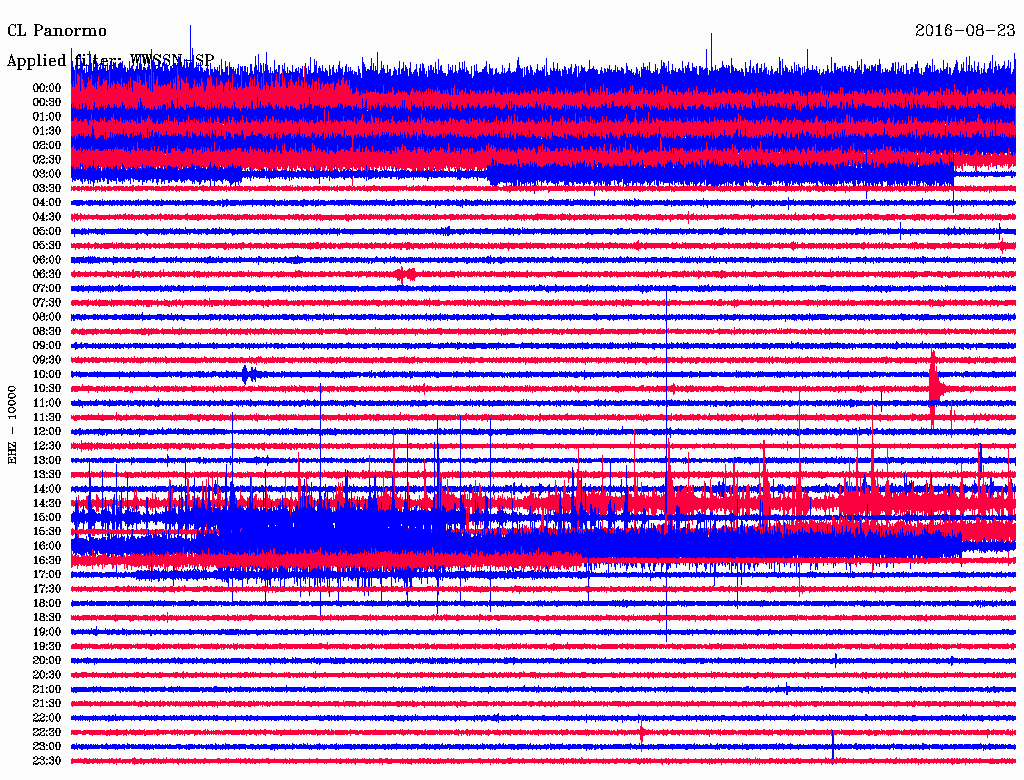The height and width of the screenshot is (780, 1024).
Task: Click the 01:00 time label
Action: [x=46, y=117]
